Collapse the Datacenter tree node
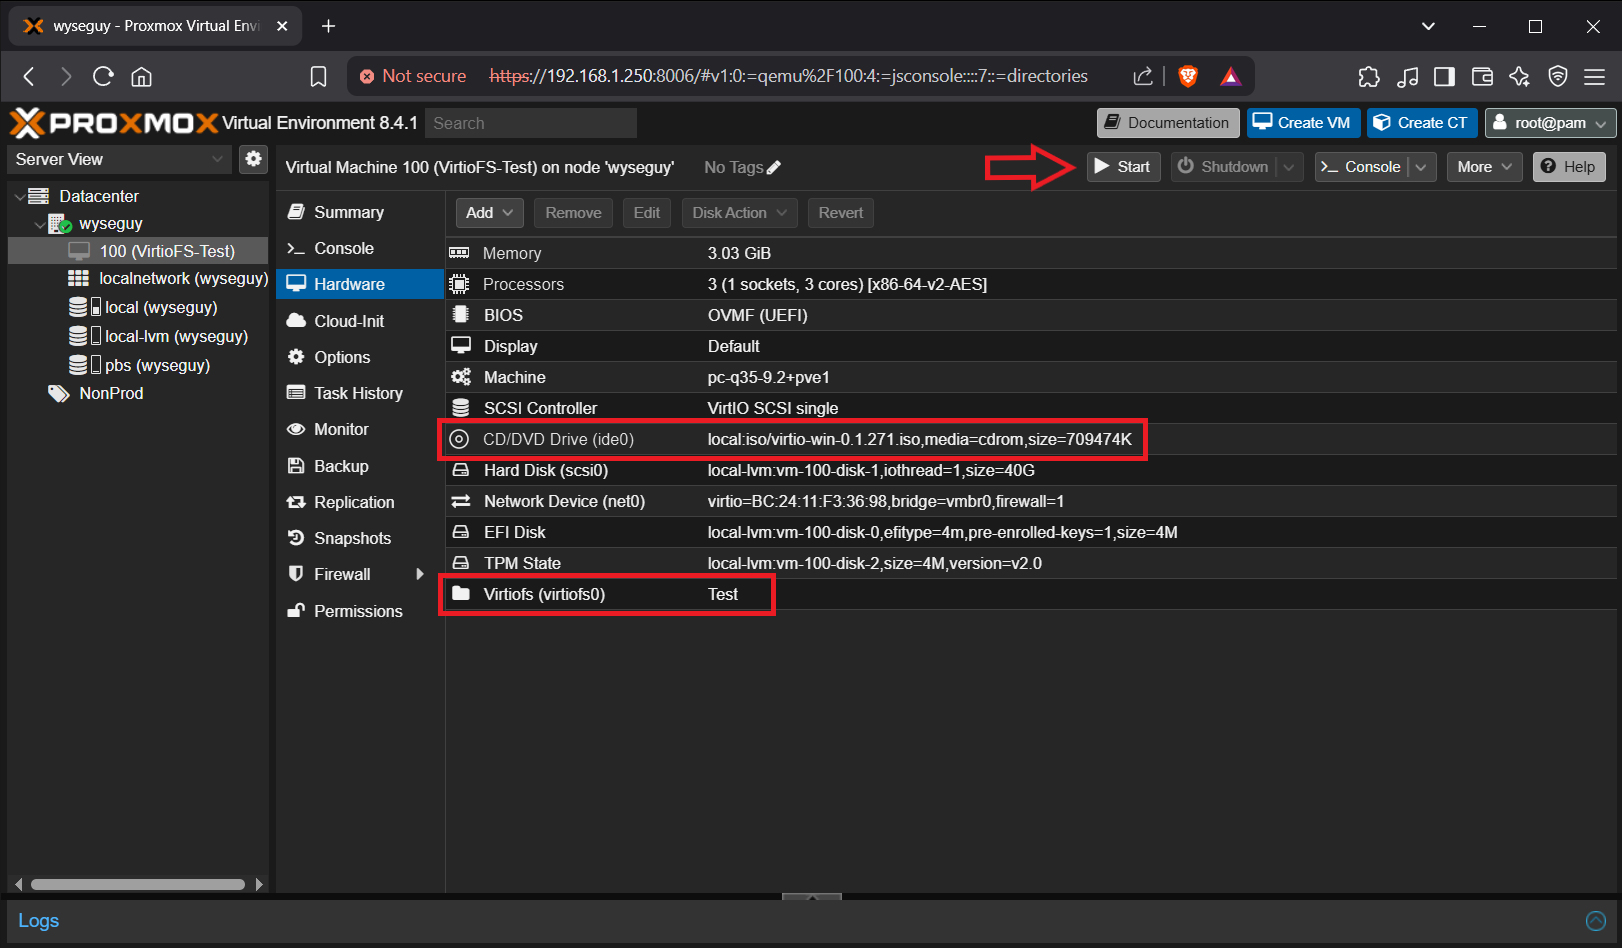1622x948 pixels. 19,197
